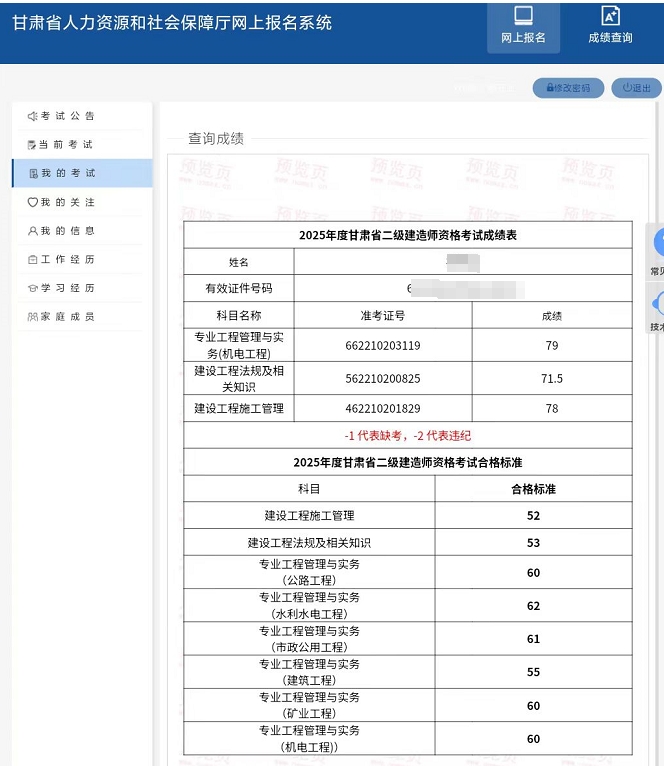Open the 网上报名 tab in the header
664x766 pixels.
tap(523, 27)
